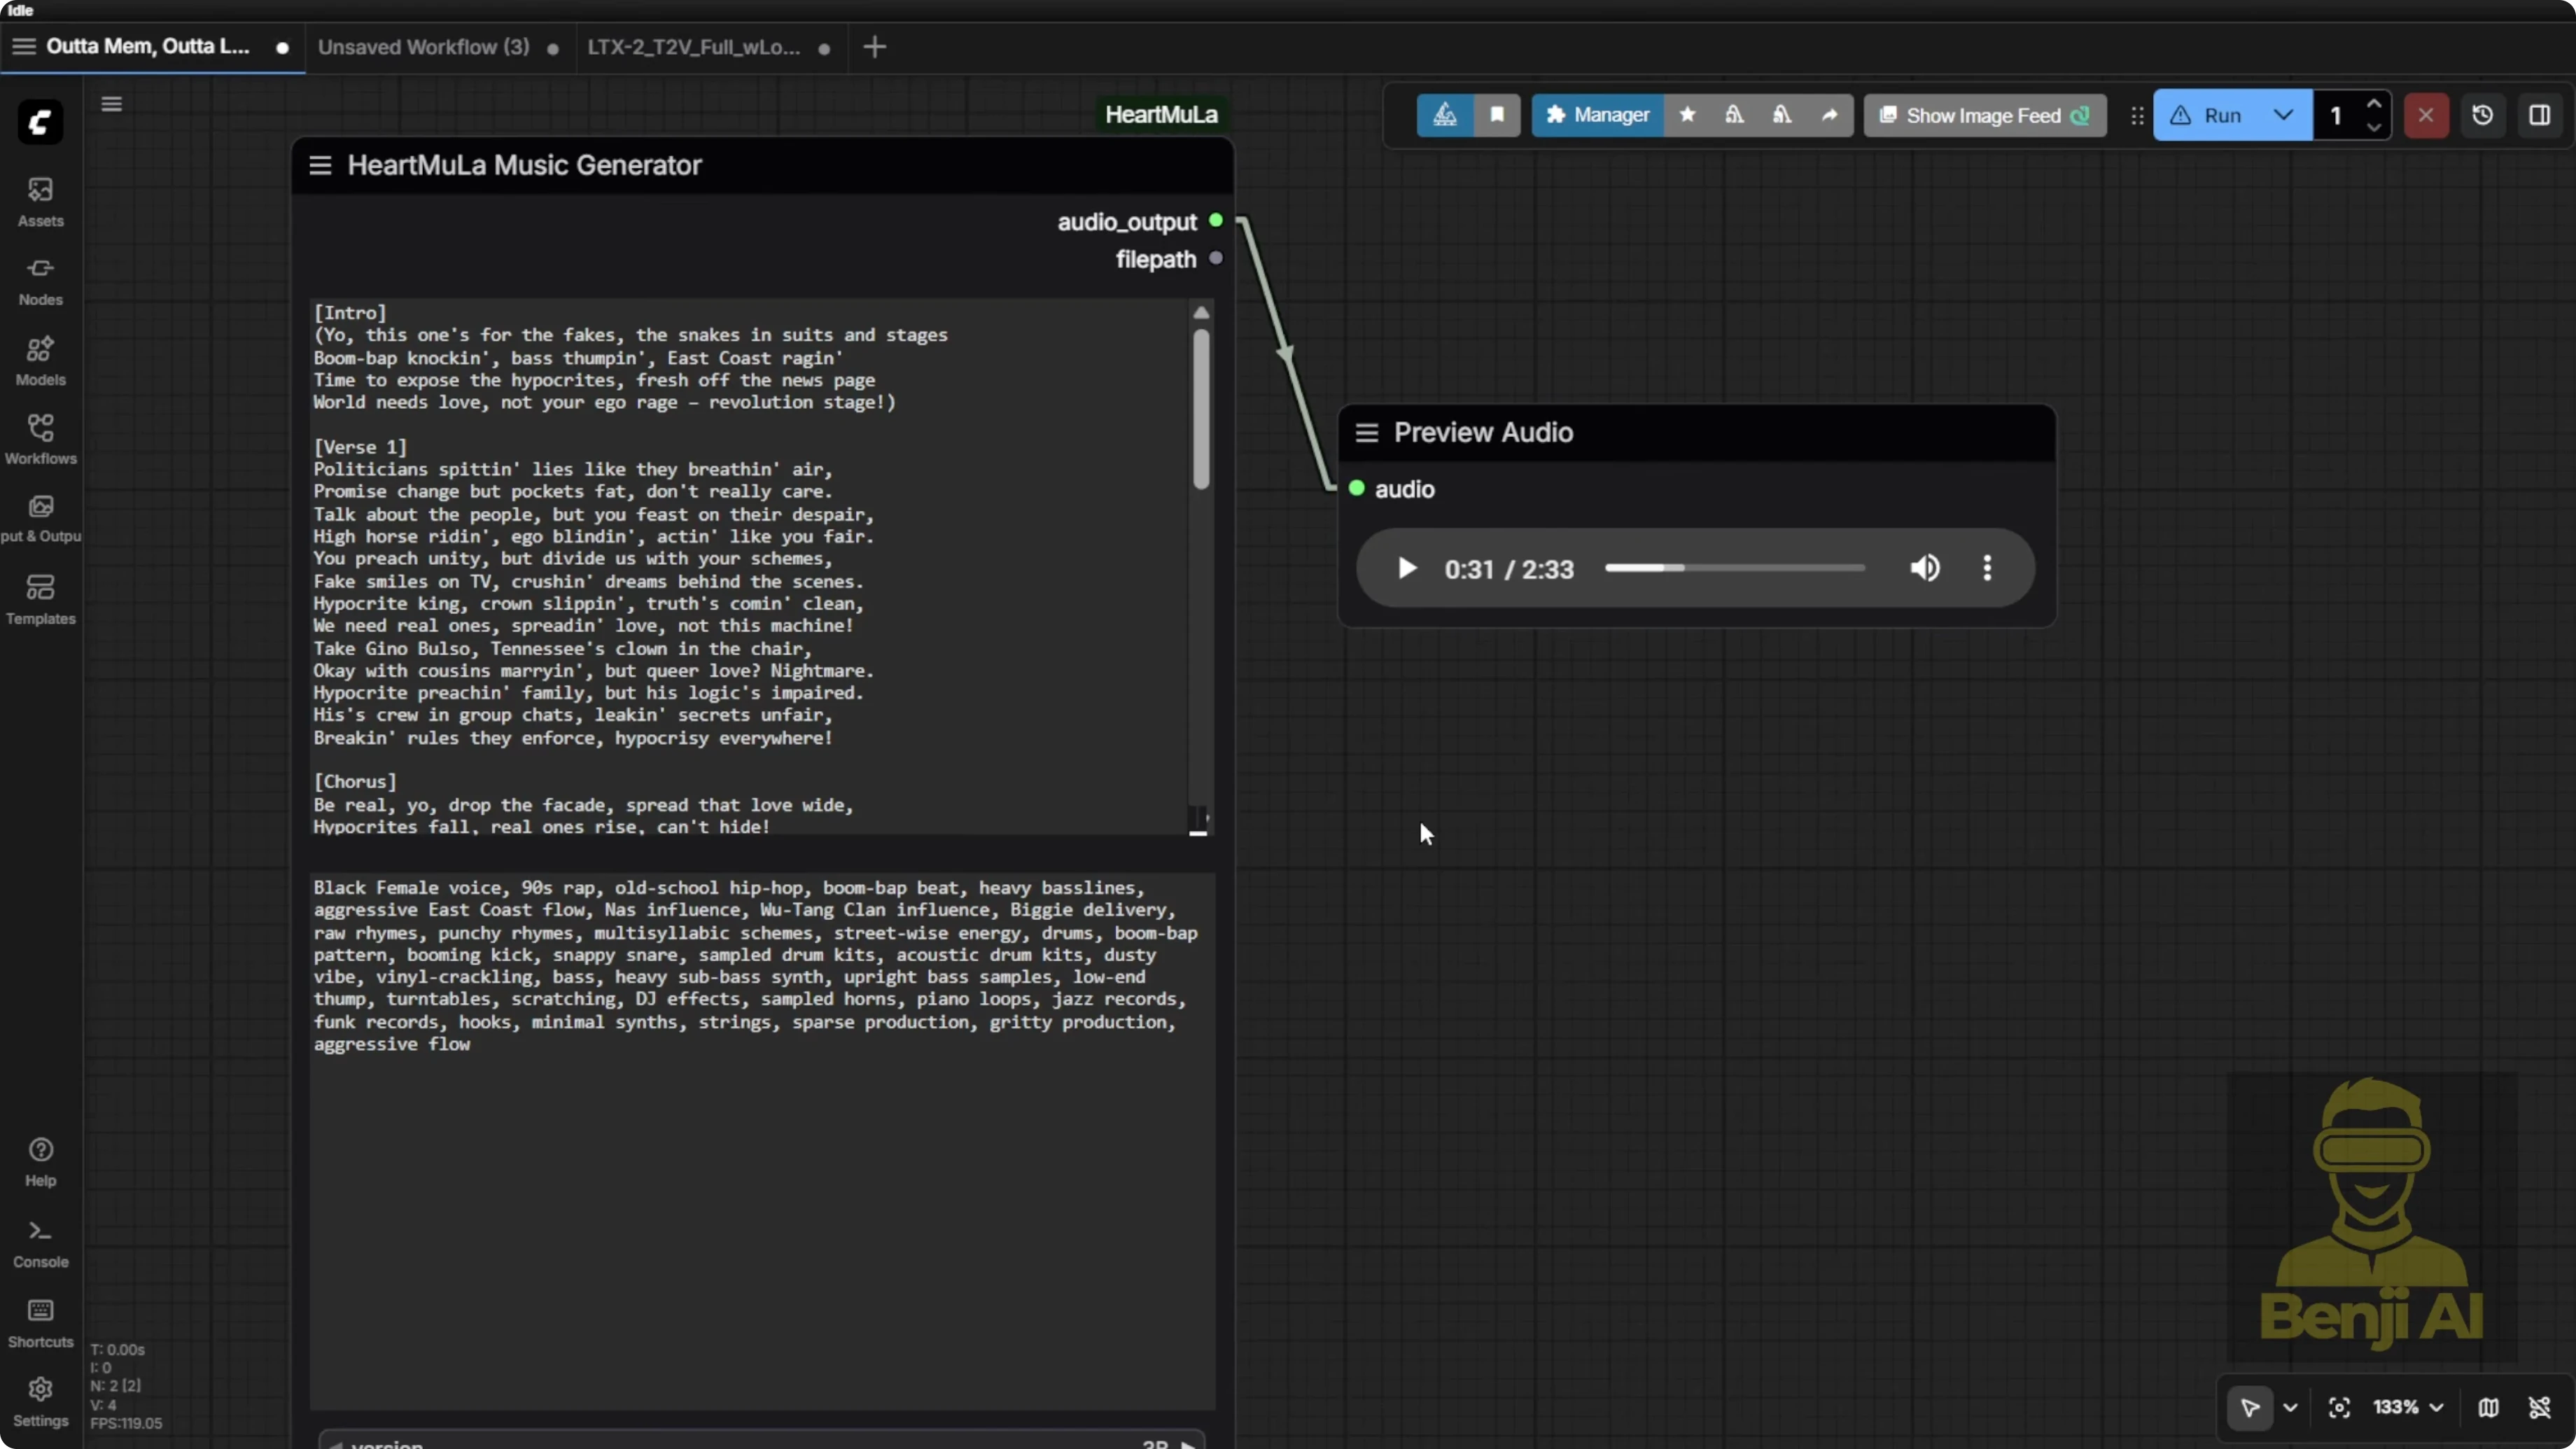Open the Manager button
Screen dimensions: 2576x1449
1597,115
